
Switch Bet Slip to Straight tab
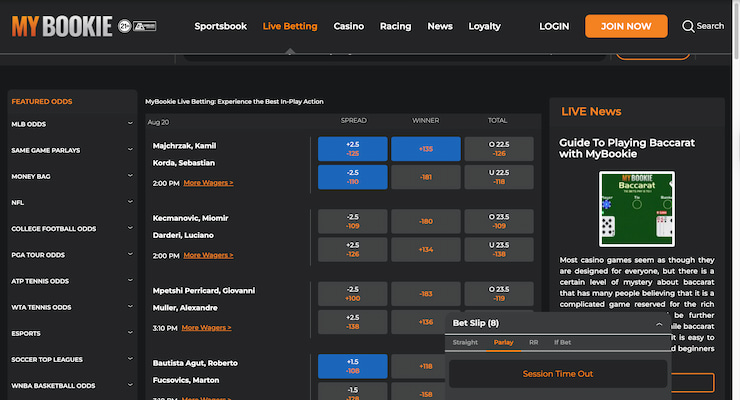(465, 342)
